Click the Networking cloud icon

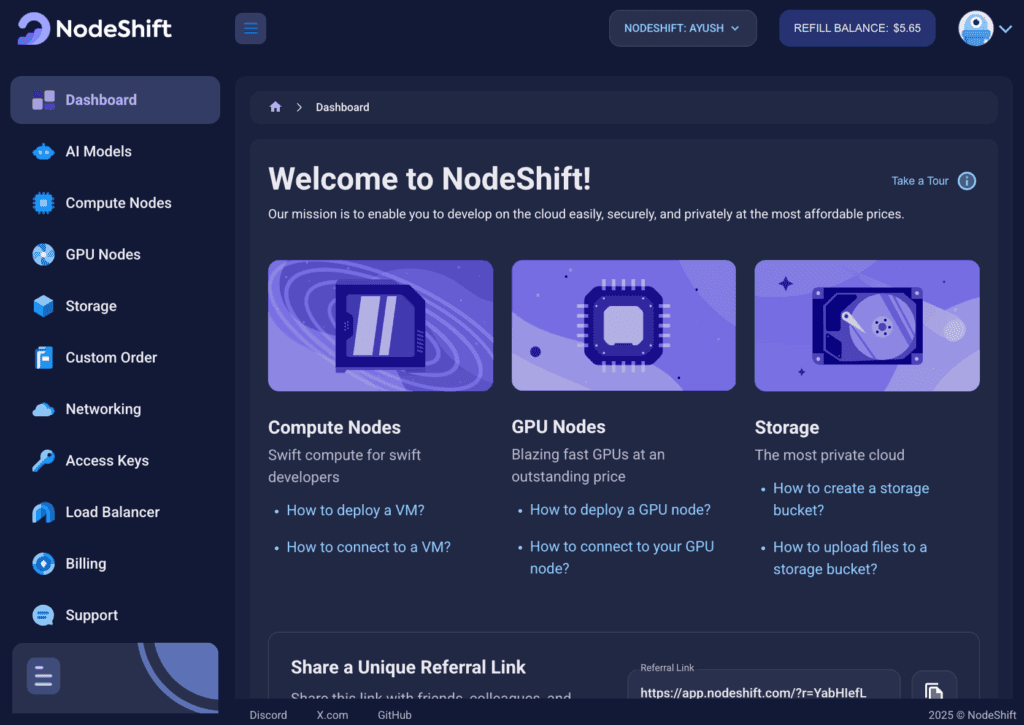click(44, 410)
